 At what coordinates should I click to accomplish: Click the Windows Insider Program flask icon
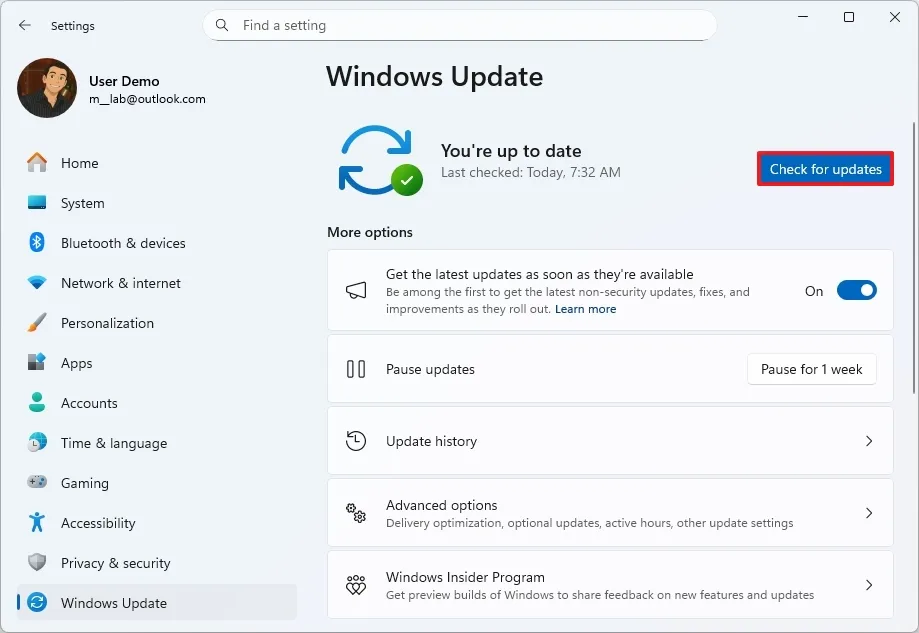point(356,585)
